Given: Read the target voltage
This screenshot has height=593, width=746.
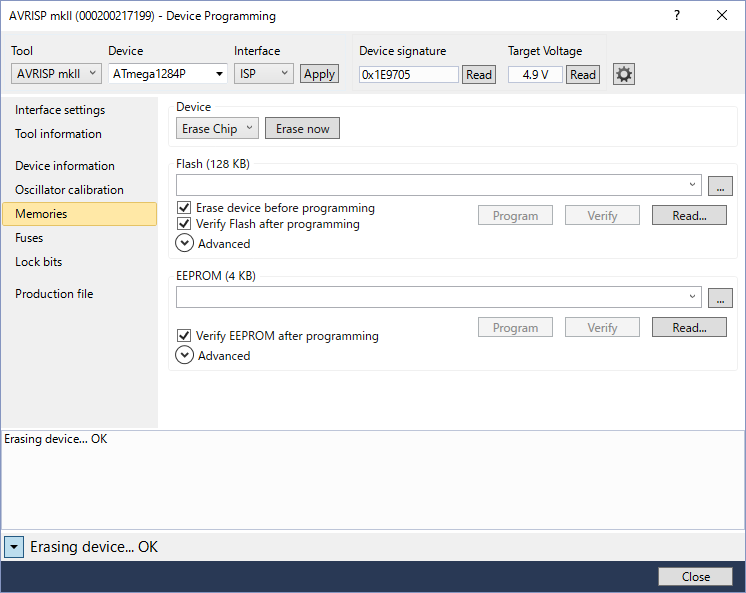Looking at the screenshot, I should click(x=583, y=75).
